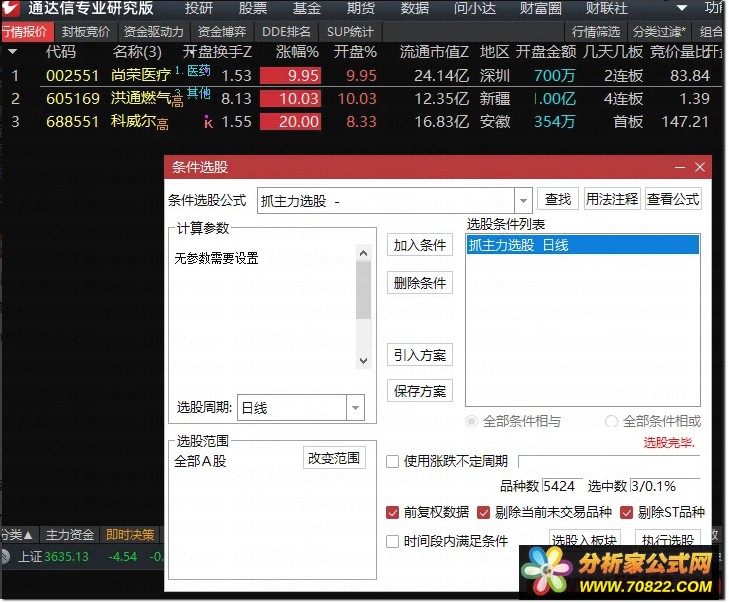729x603 pixels.
Task: Switch to the DDE排名 tab
Action: coord(286,32)
